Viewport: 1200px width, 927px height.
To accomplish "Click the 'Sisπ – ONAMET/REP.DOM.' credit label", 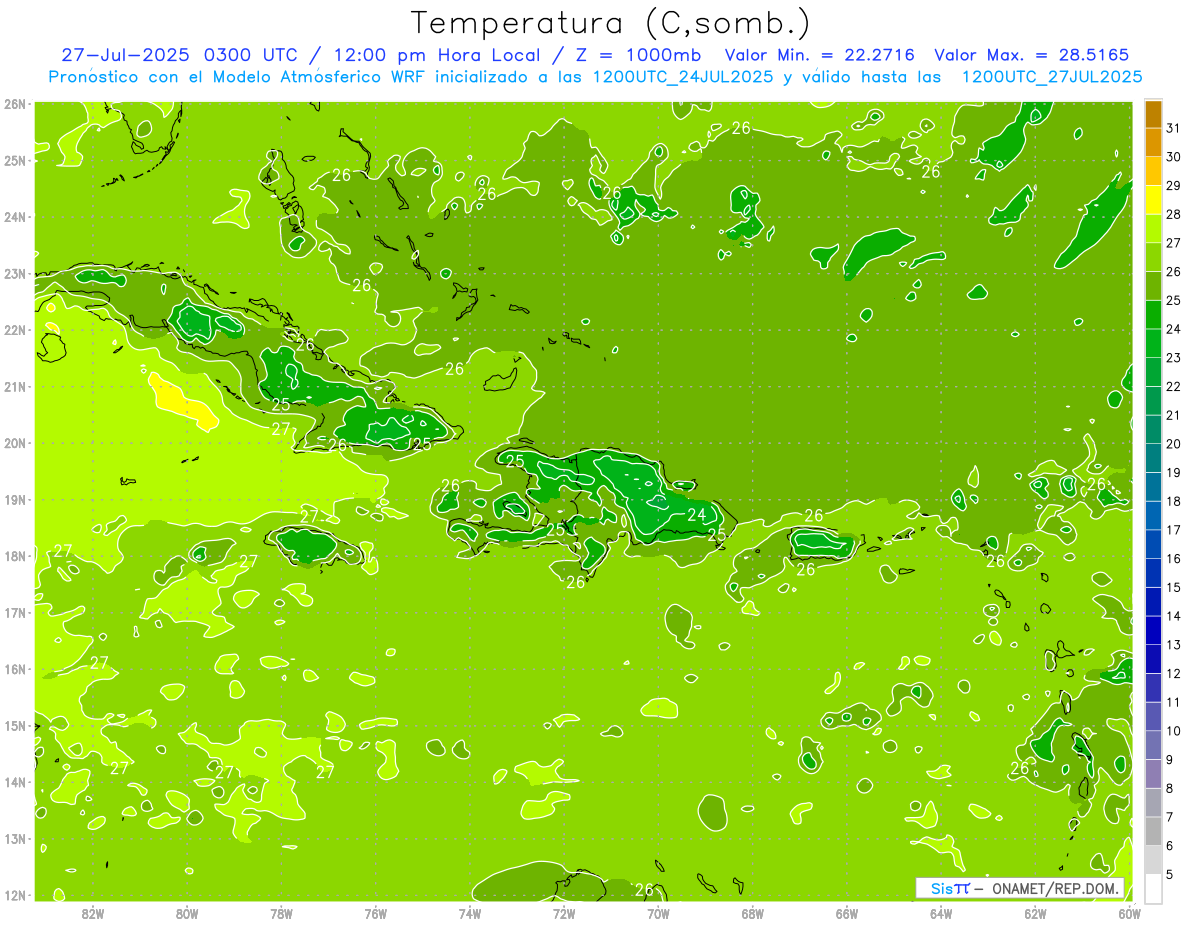I will pos(1020,888).
